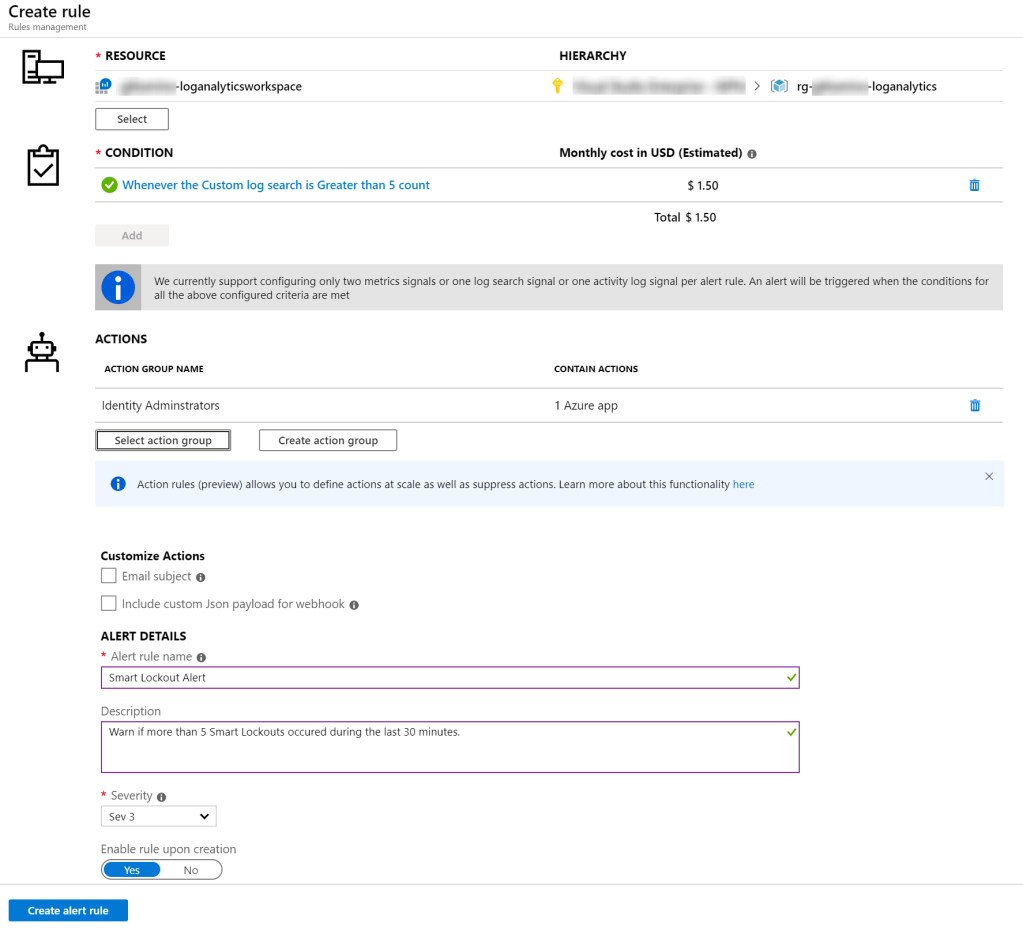This screenshot has width=1023, height=930.
Task: Enable the Email subject checkbox
Action: [109, 576]
